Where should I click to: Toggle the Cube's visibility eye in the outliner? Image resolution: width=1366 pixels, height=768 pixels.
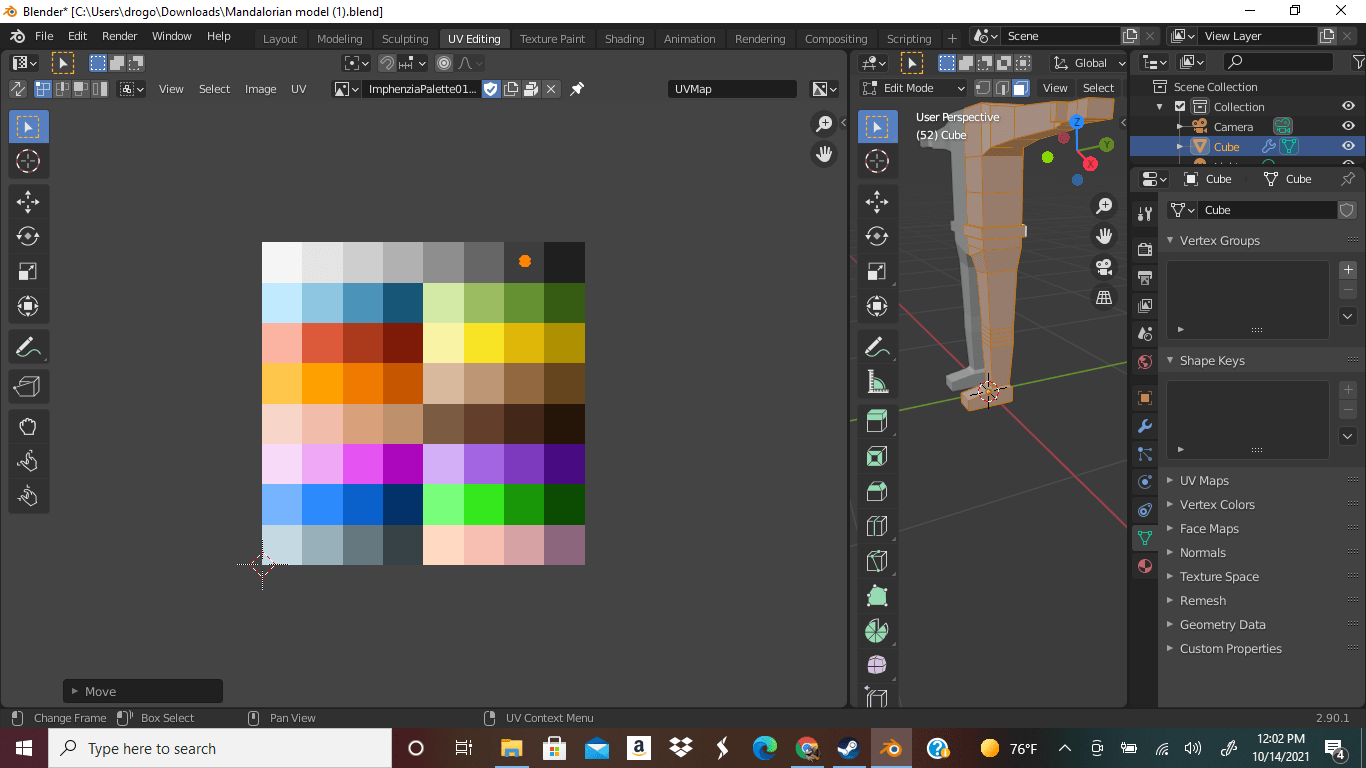point(1347,145)
